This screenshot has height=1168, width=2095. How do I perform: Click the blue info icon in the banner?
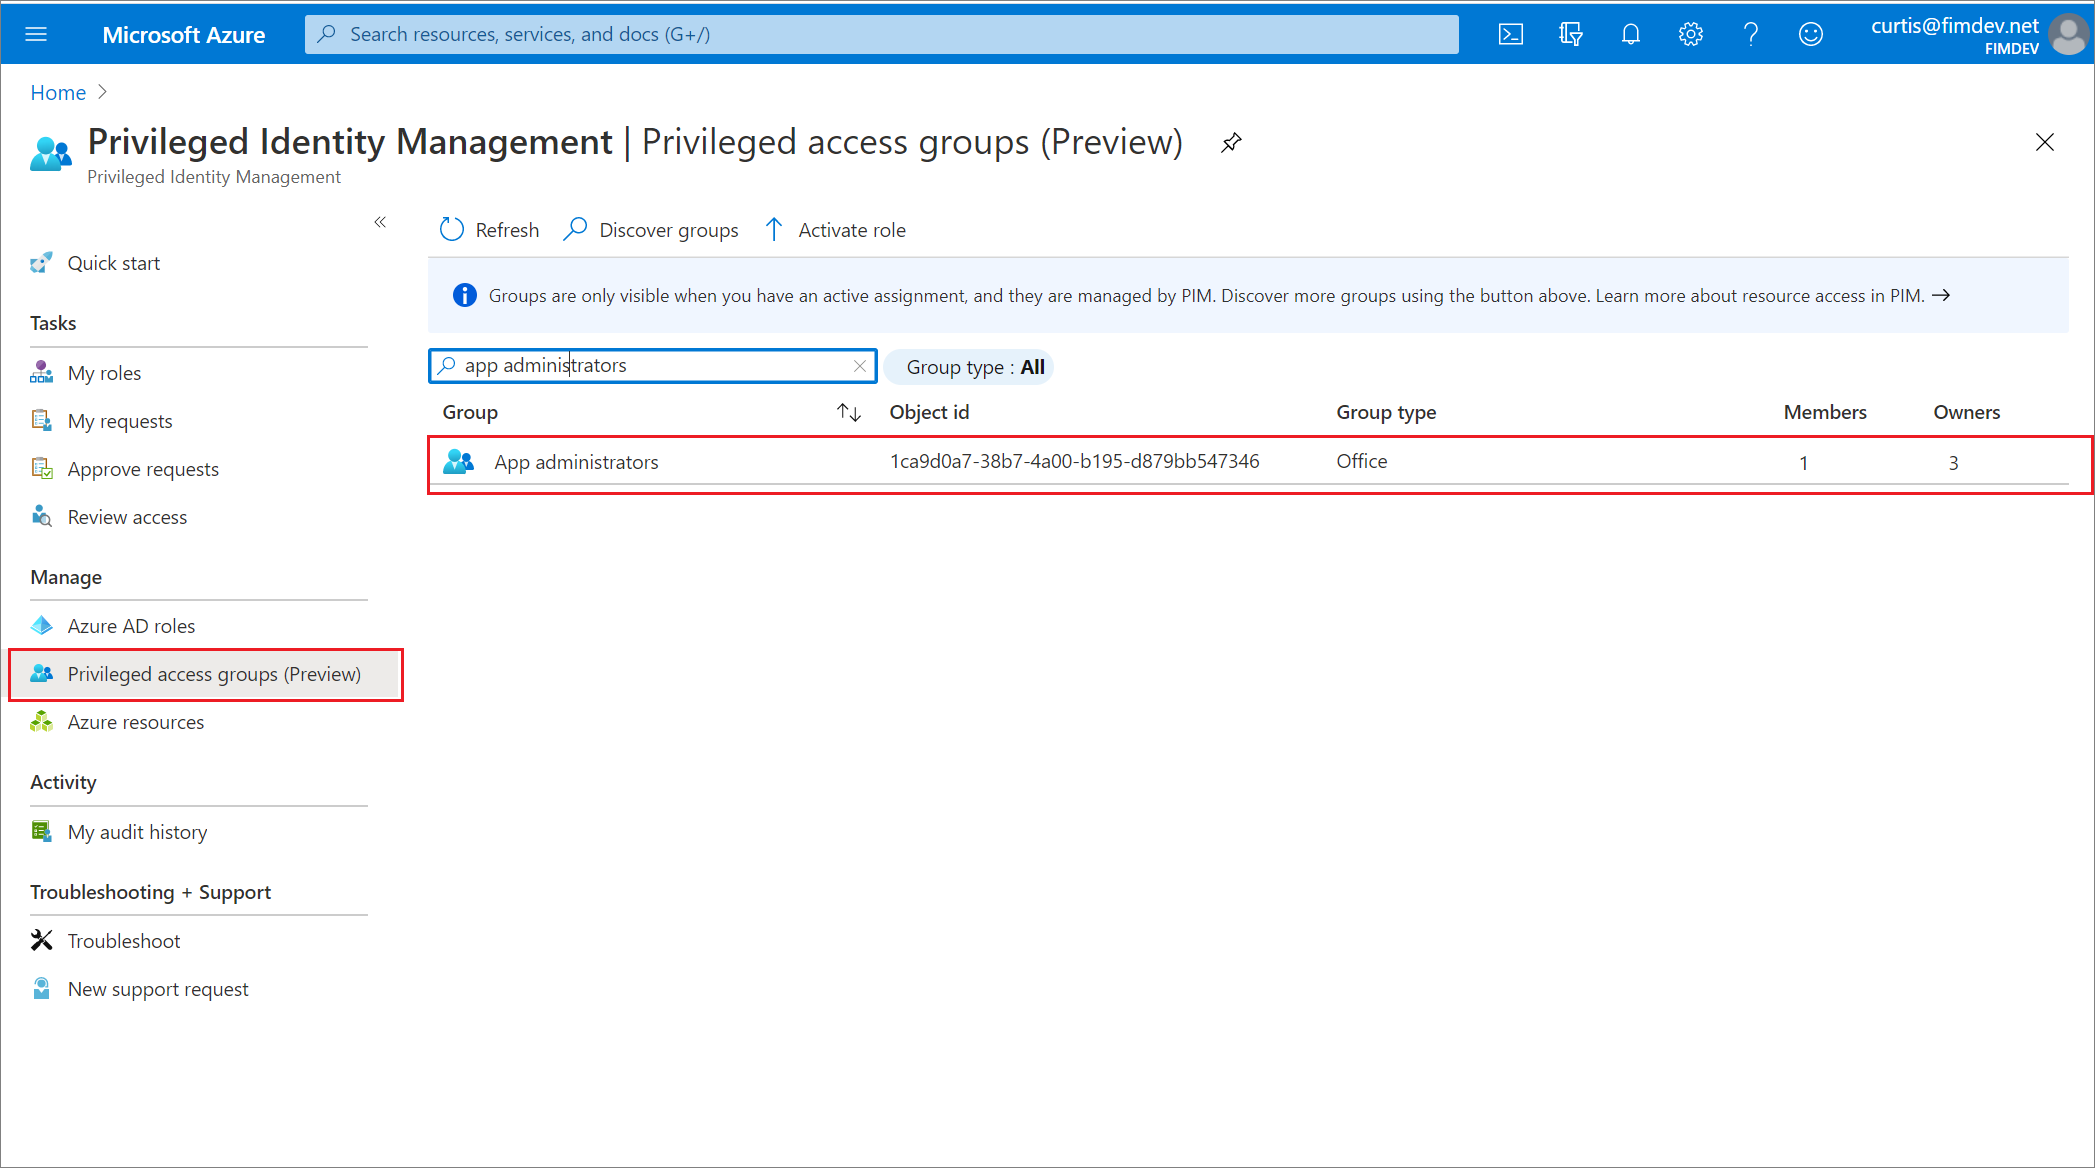[465, 295]
